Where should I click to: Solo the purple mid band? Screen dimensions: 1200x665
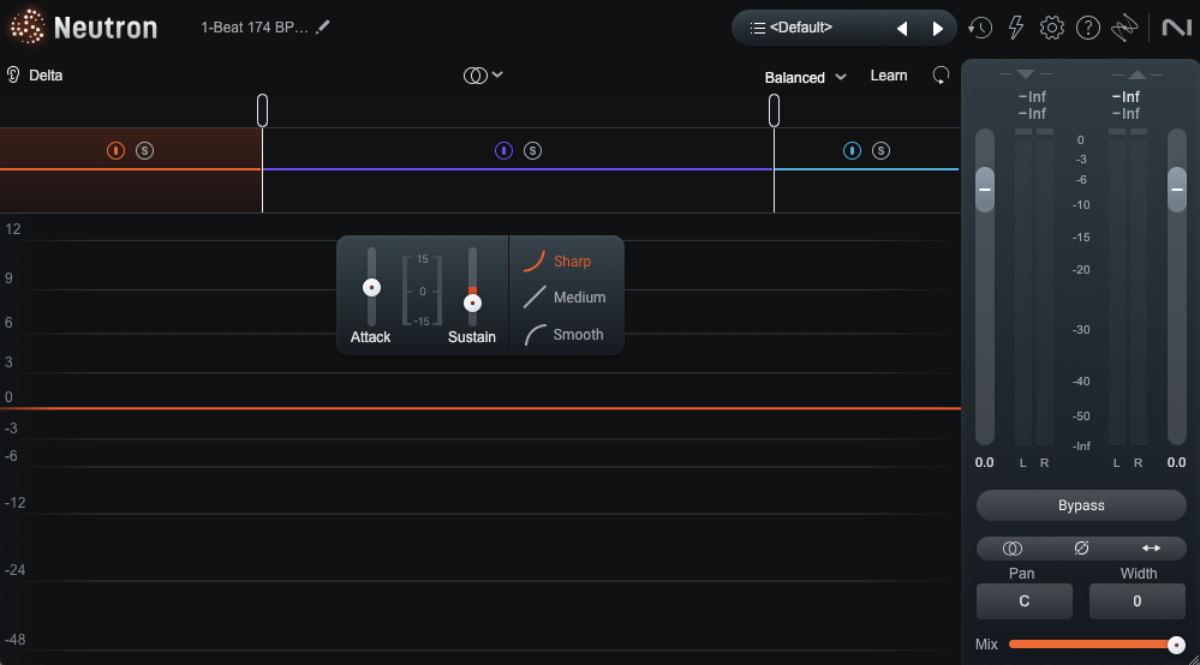(533, 151)
